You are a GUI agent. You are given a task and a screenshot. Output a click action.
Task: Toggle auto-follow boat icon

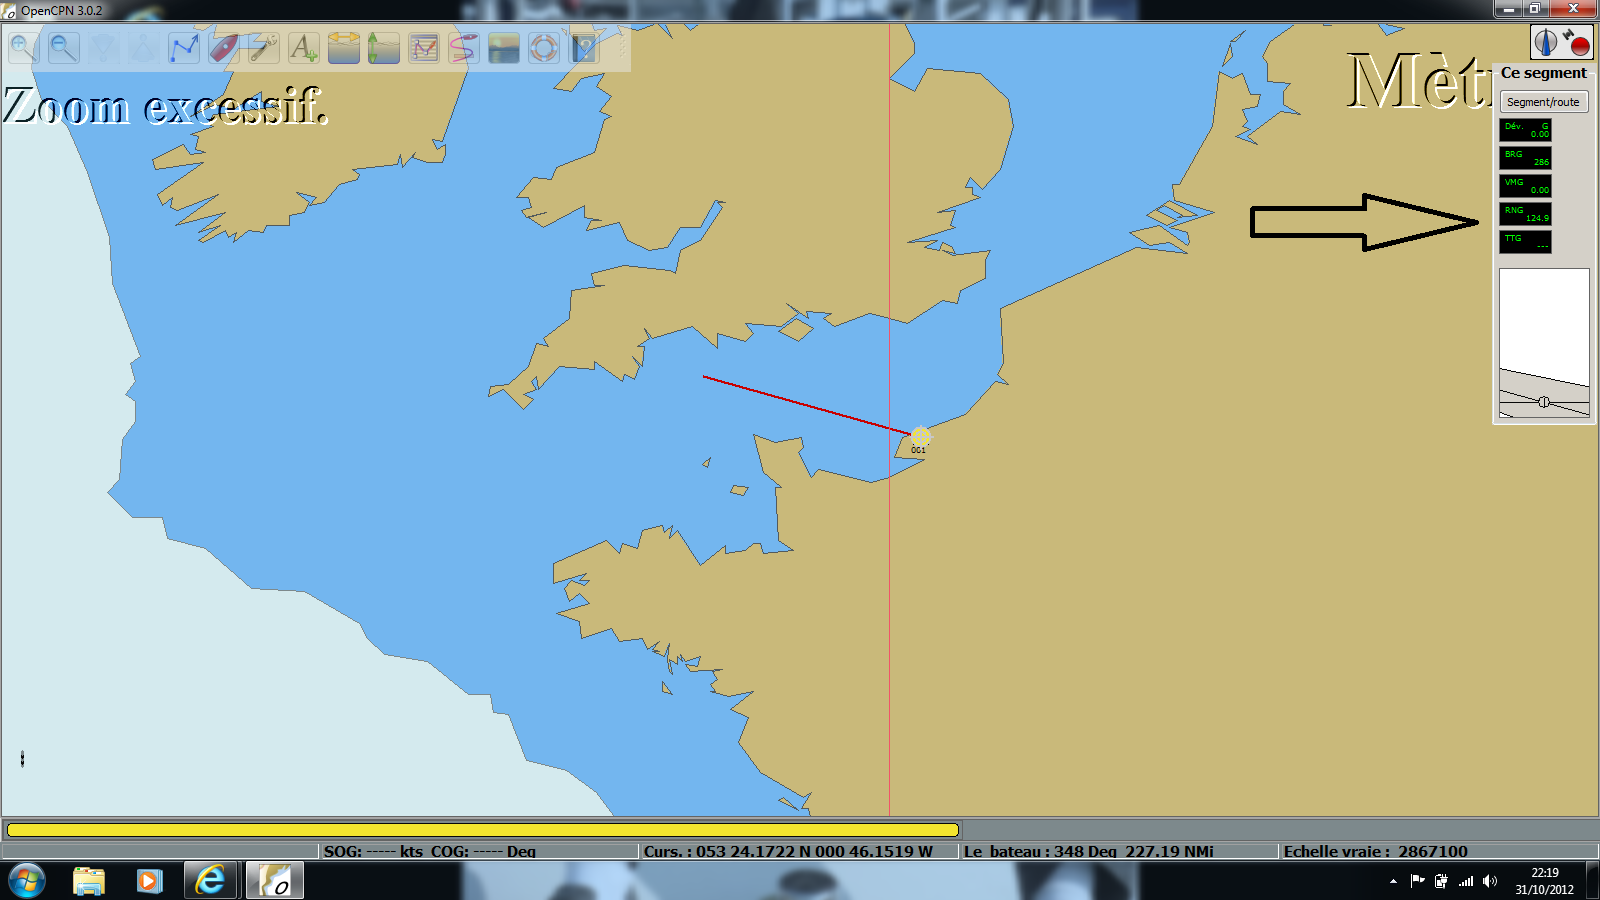pos(224,47)
